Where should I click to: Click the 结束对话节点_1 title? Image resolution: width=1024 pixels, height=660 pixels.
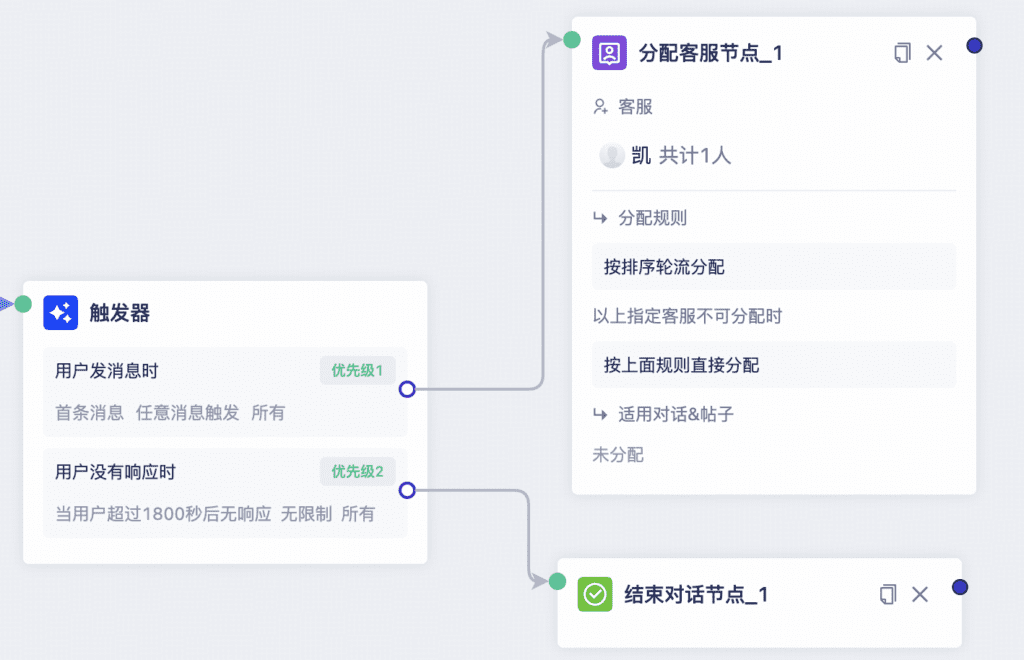click(696, 594)
